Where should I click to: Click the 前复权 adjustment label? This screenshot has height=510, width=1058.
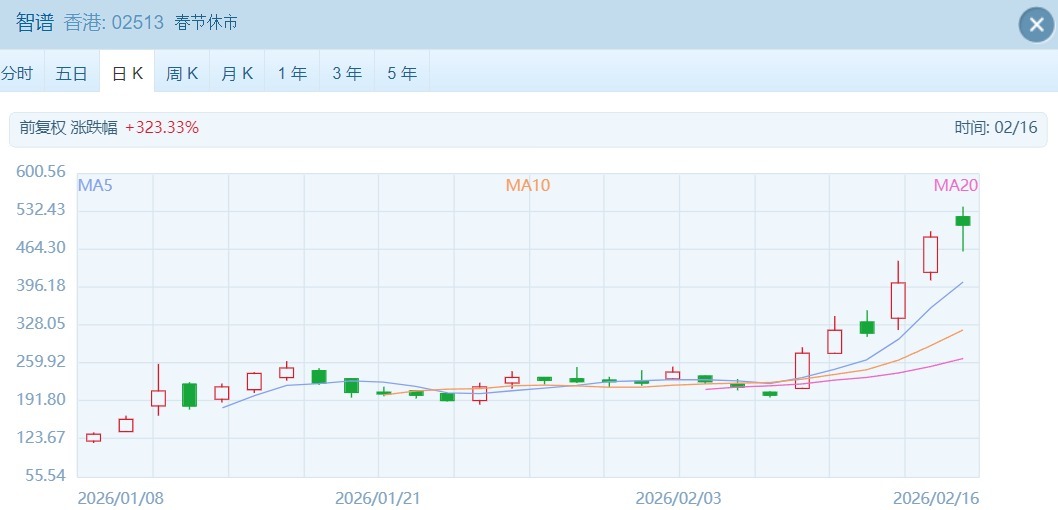(x=43, y=128)
